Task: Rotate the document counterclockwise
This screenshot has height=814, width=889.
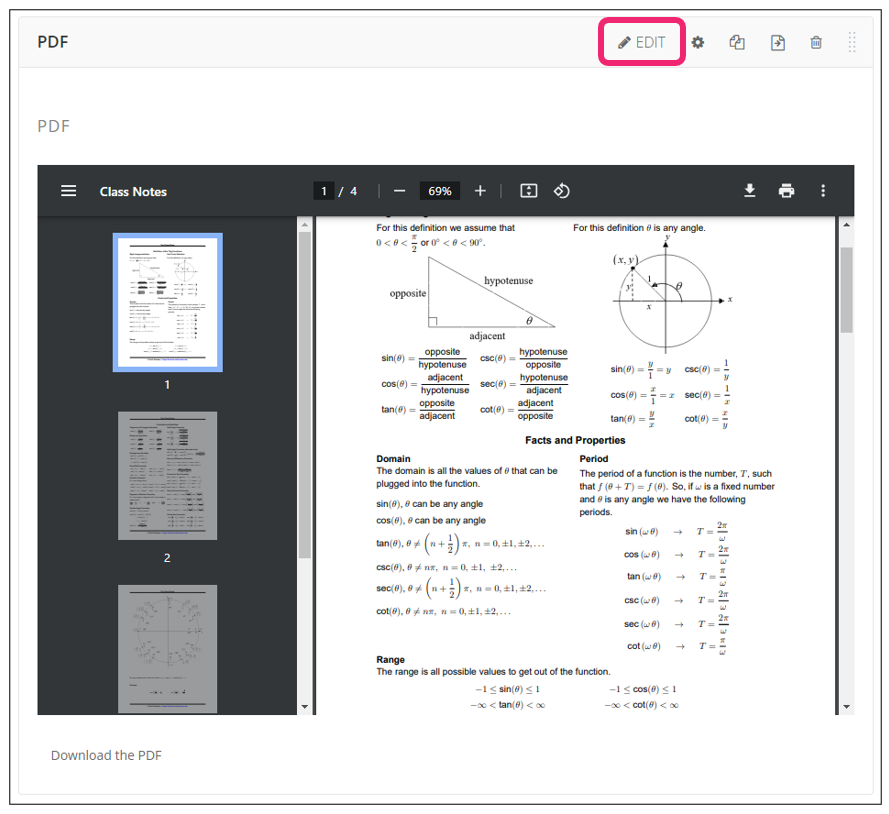Action: tap(562, 191)
